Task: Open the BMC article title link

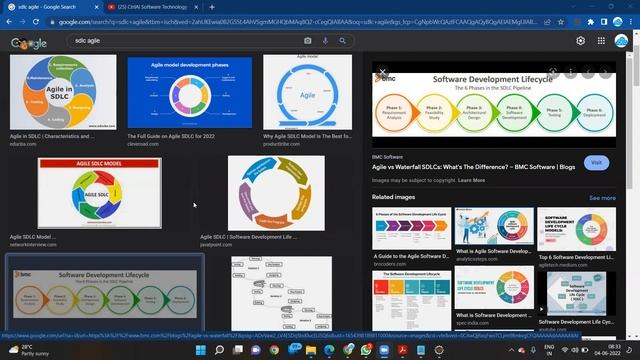Action: click(x=473, y=167)
